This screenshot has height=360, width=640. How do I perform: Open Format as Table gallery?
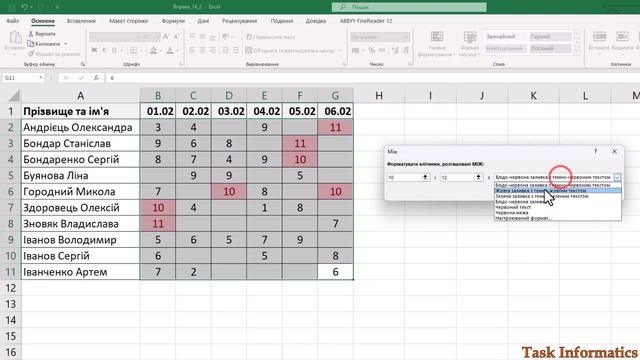[x=470, y=44]
